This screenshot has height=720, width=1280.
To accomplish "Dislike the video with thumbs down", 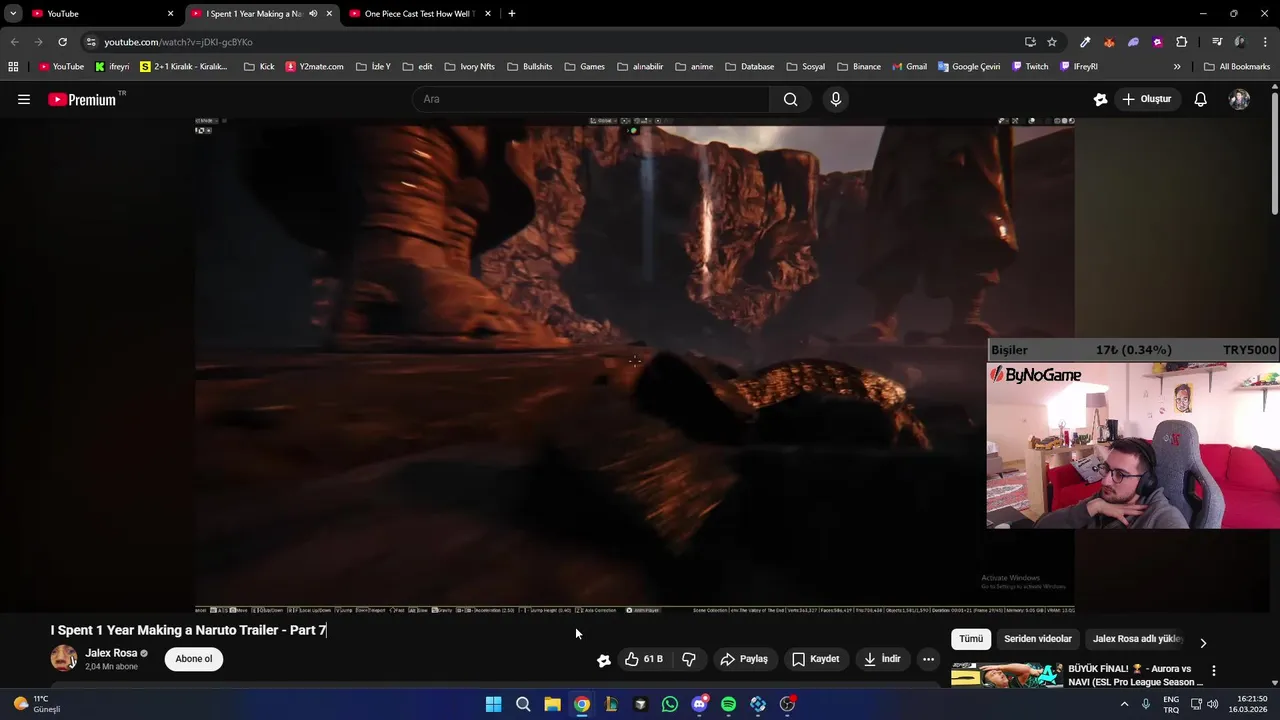I will click(689, 659).
